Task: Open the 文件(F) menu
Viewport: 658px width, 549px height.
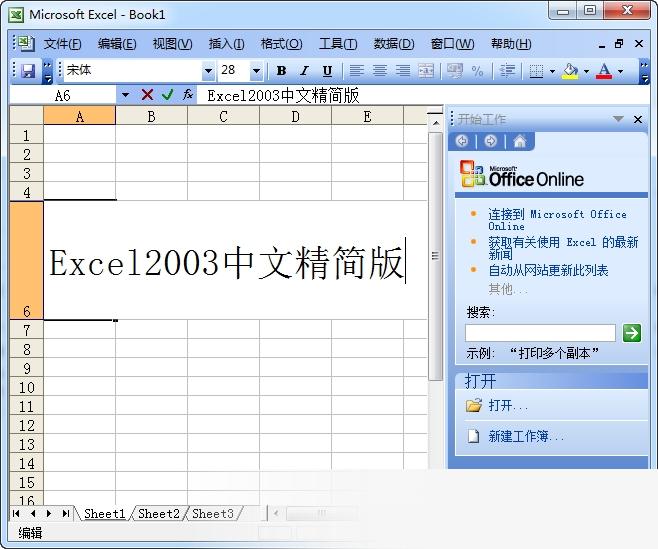Action: [63, 44]
